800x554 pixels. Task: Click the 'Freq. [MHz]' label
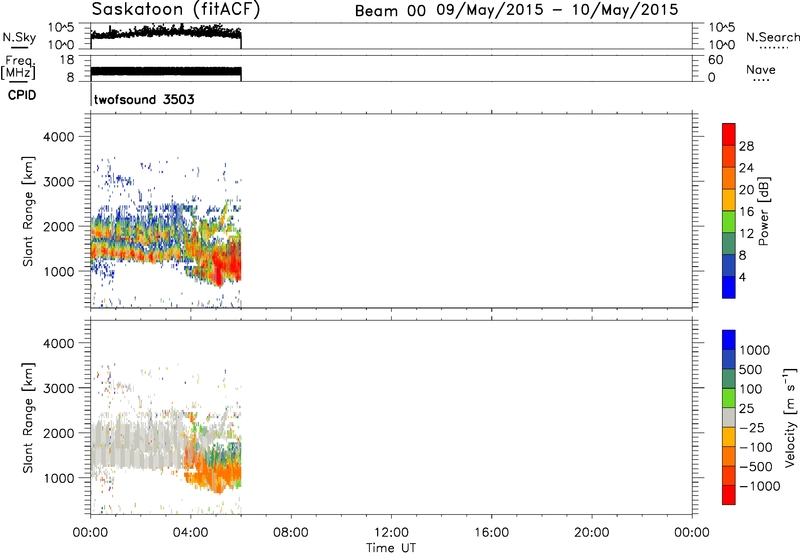[x=19, y=68]
